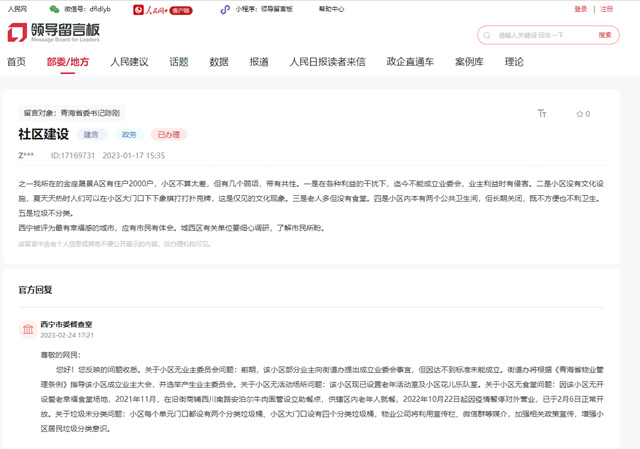Click the 官方回复 section heading
Image resolution: width=640 pixels, height=449 pixels.
(35, 290)
